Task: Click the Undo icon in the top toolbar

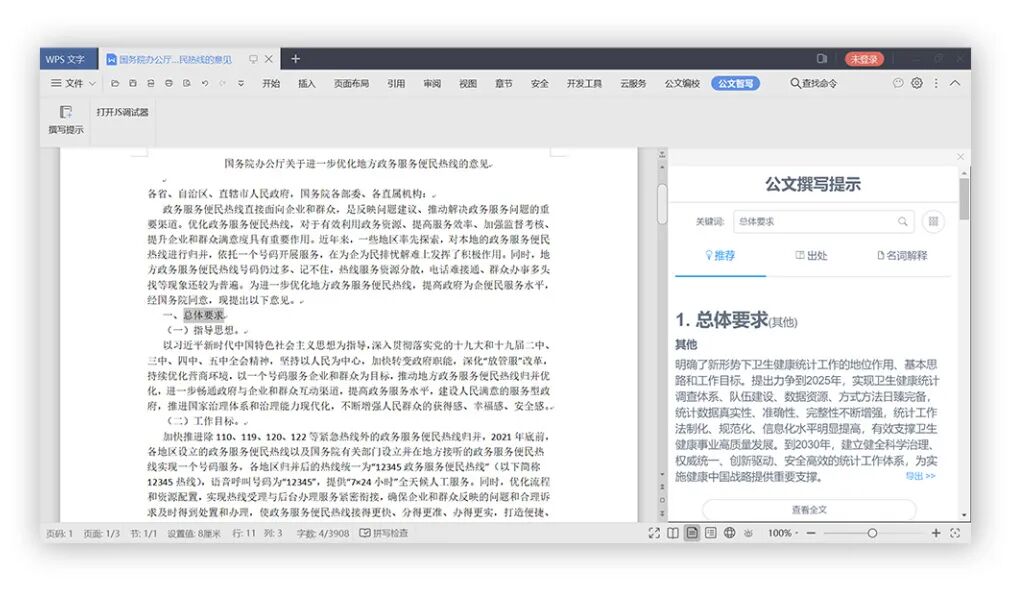Action: pos(205,83)
